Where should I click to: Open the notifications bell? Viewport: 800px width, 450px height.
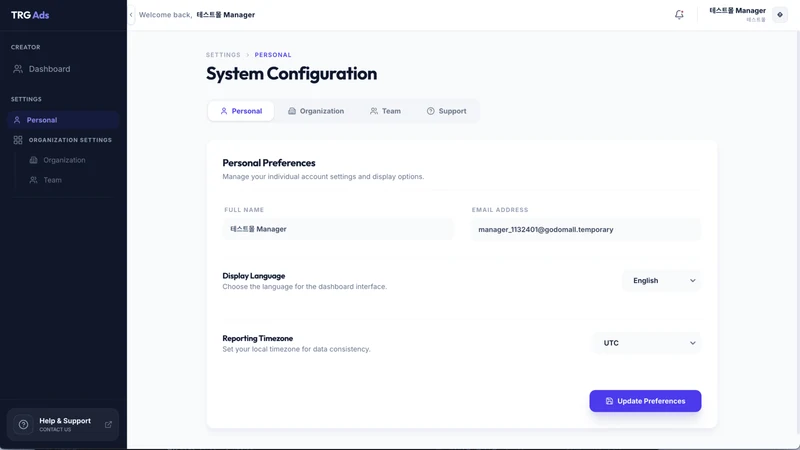click(x=679, y=15)
